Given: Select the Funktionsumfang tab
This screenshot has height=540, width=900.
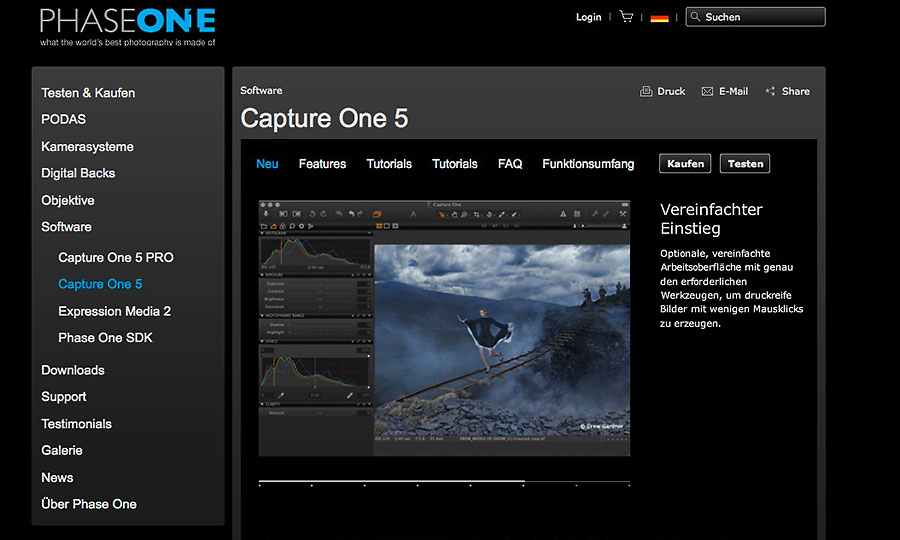Looking at the screenshot, I should click(x=588, y=164).
